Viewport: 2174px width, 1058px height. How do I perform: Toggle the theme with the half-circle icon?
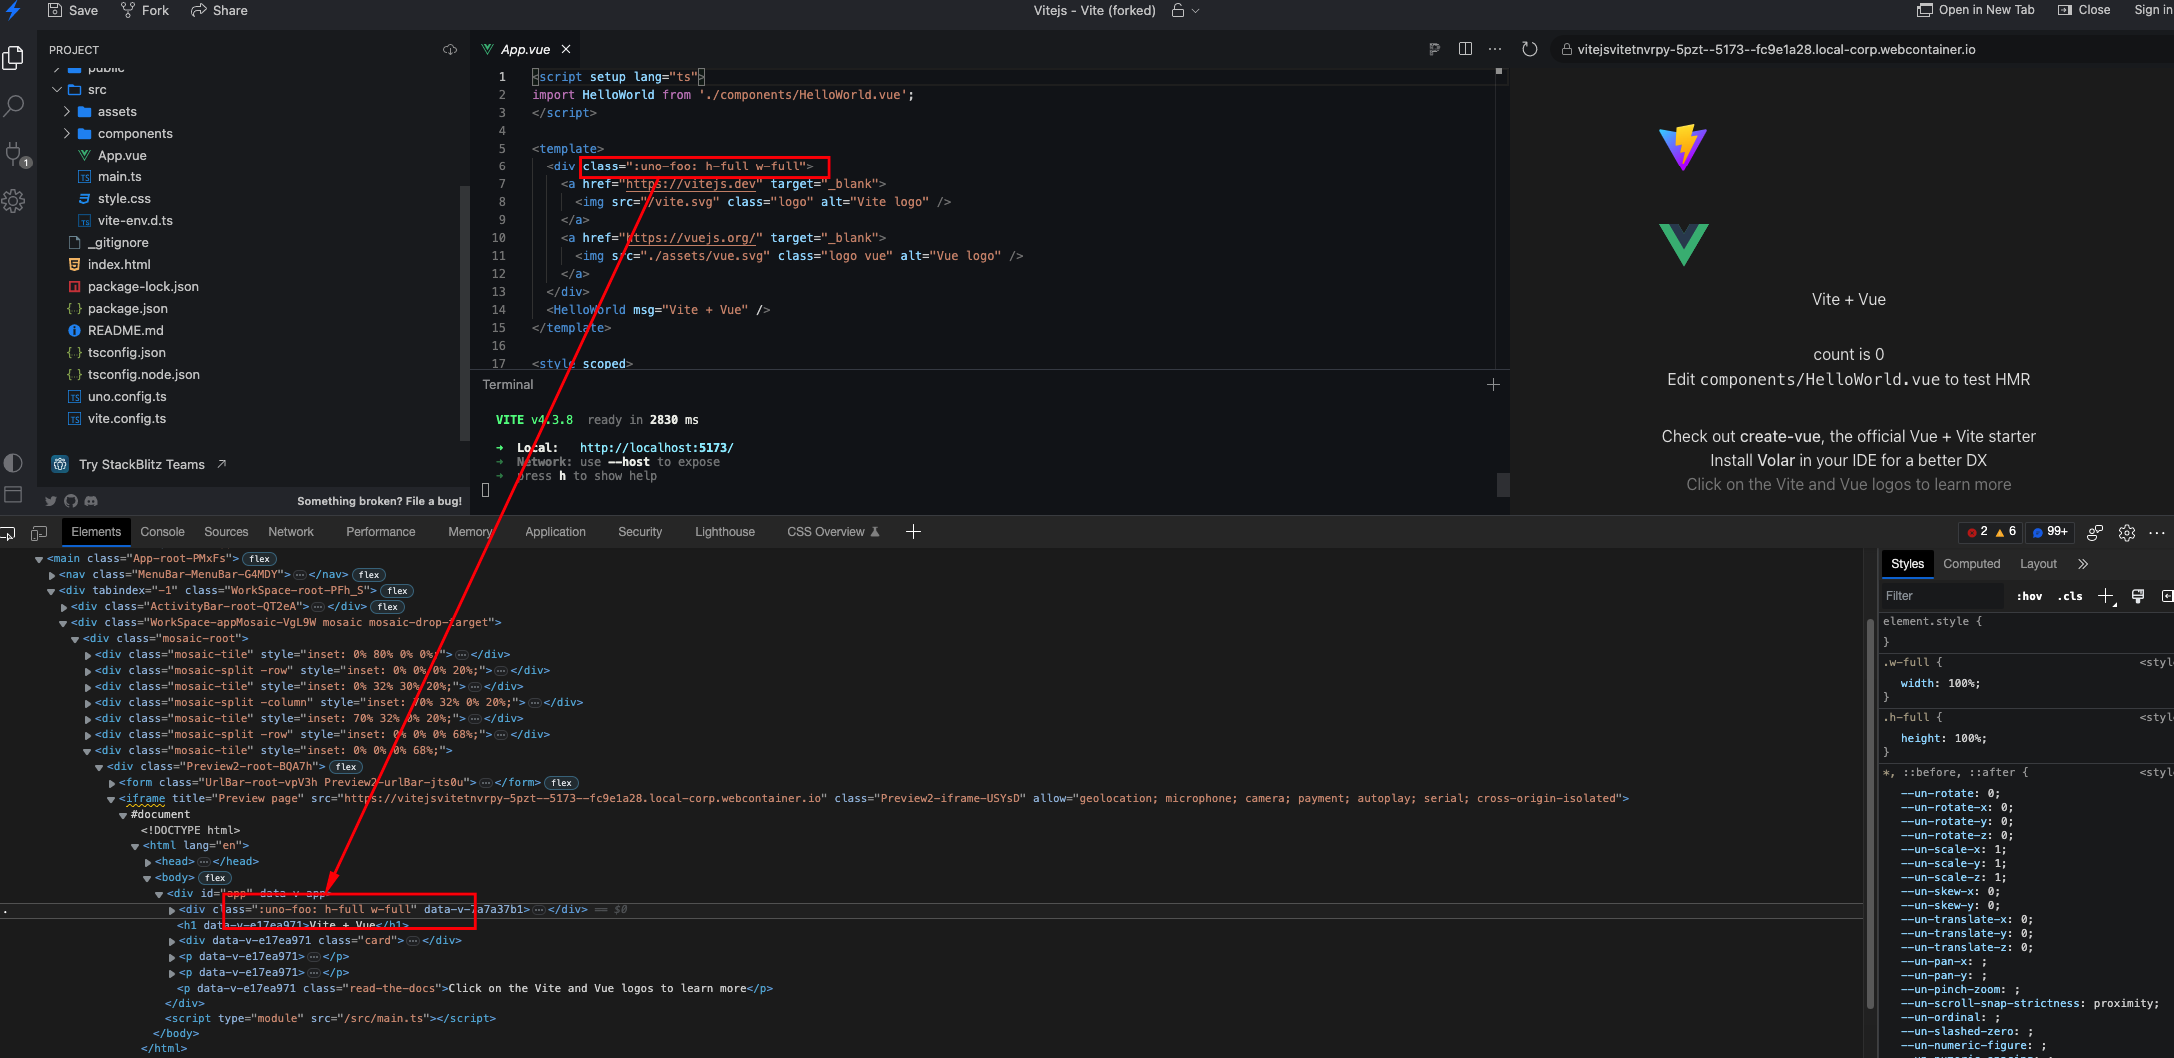14,462
